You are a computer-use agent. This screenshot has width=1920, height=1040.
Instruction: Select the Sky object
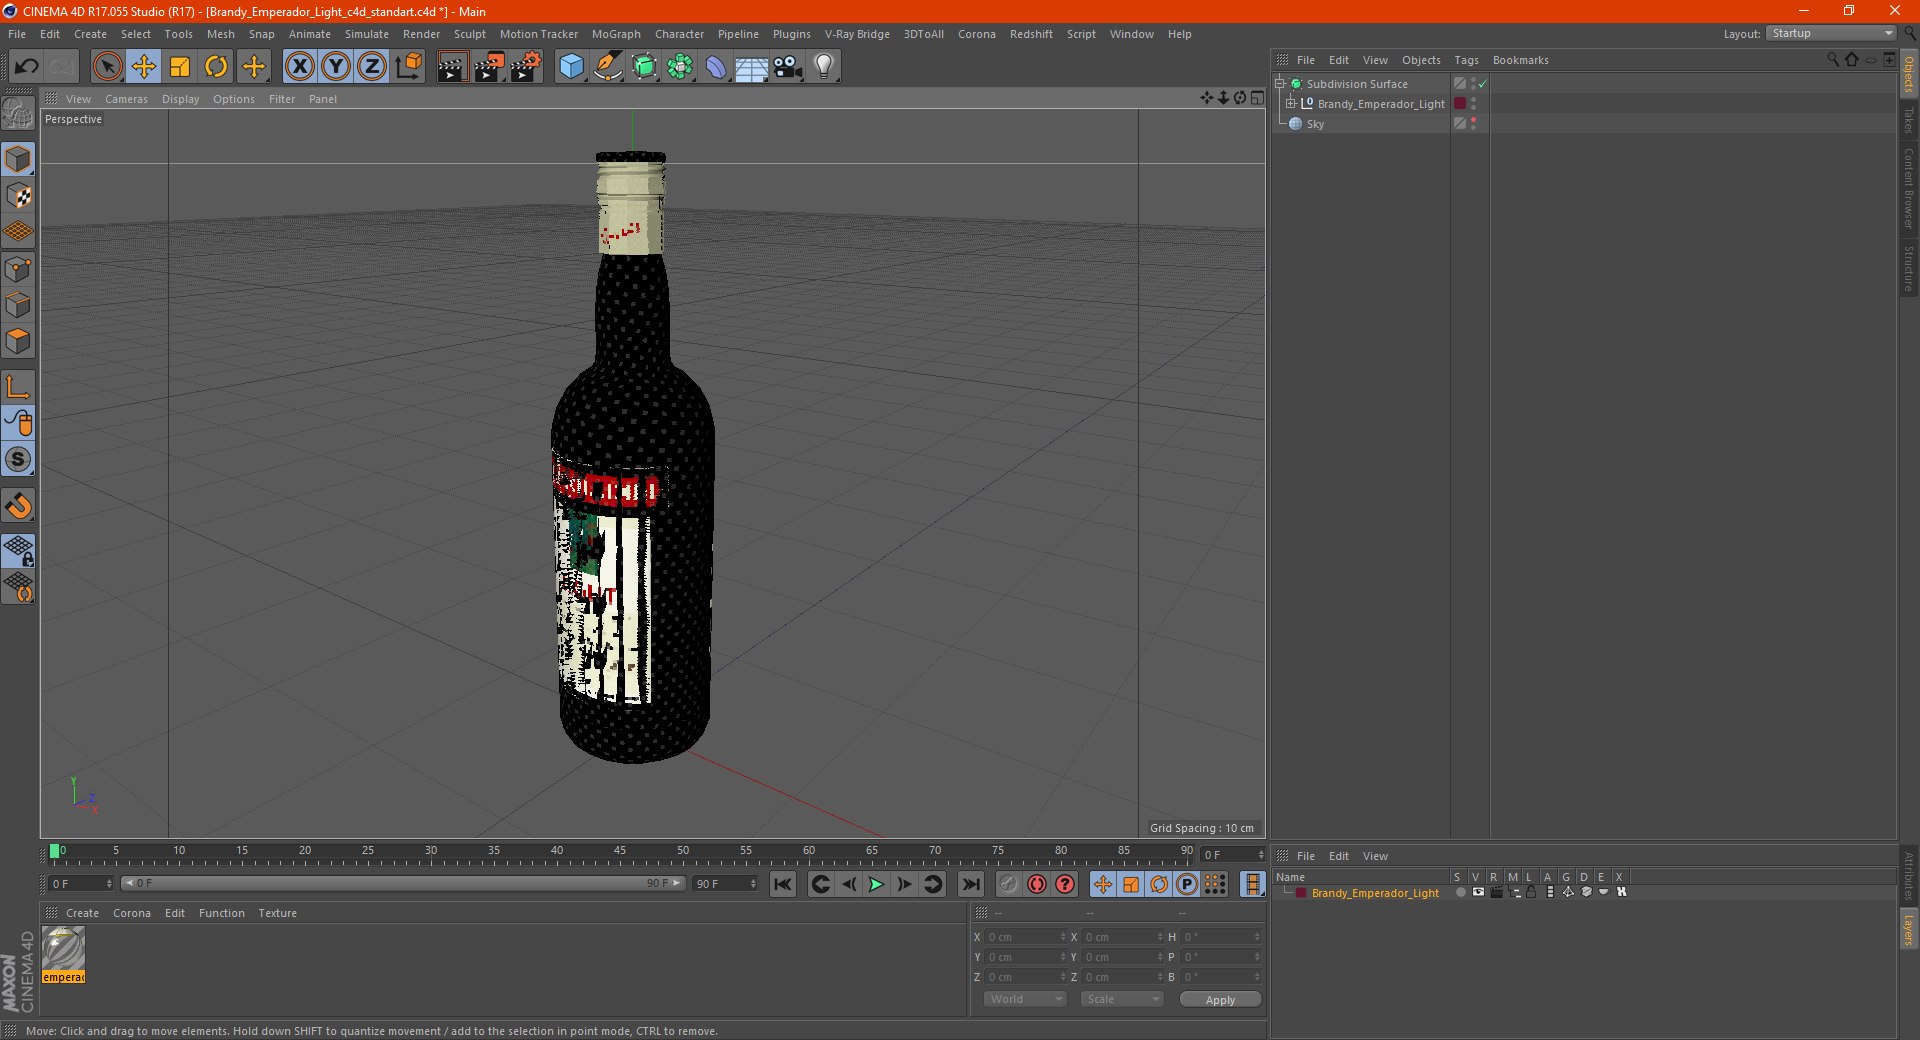1315,124
